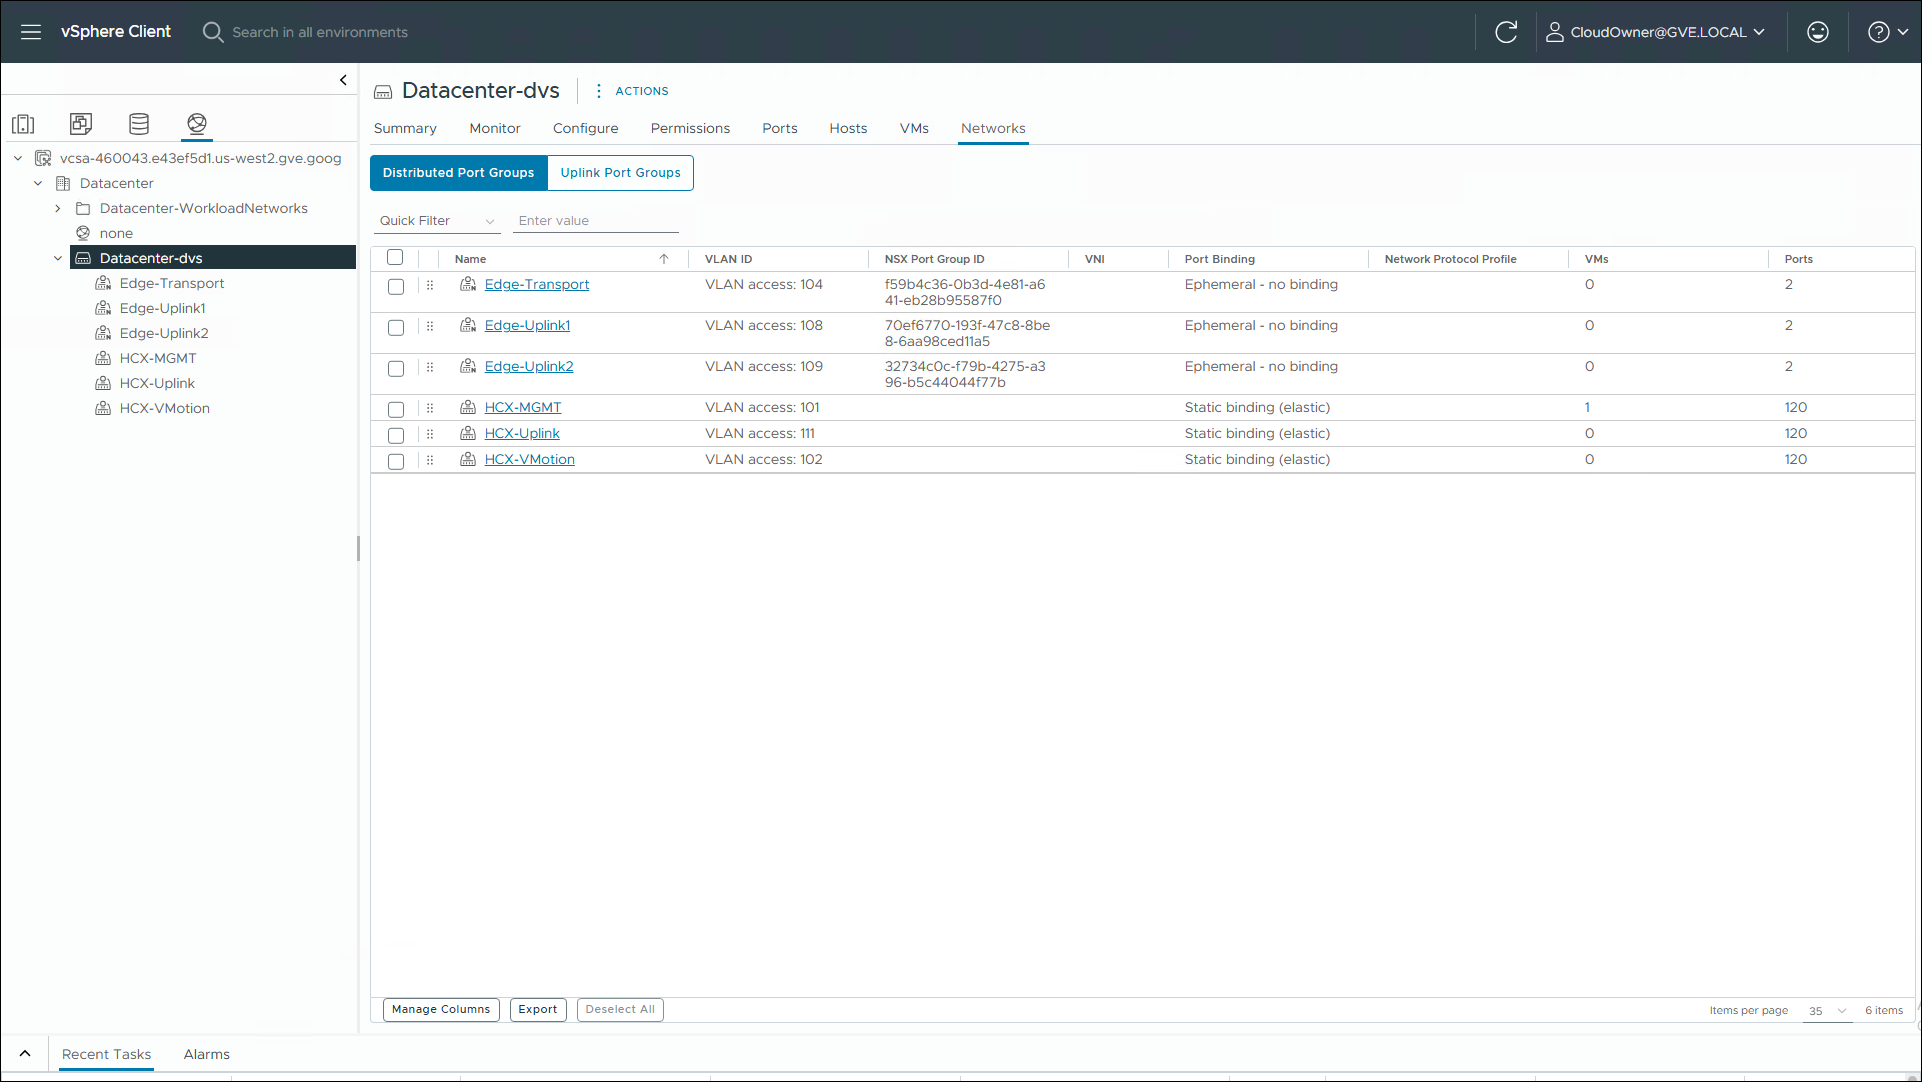The height and width of the screenshot is (1082, 1922).
Task: Open the Alarms tab at bottom
Action: (x=207, y=1054)
